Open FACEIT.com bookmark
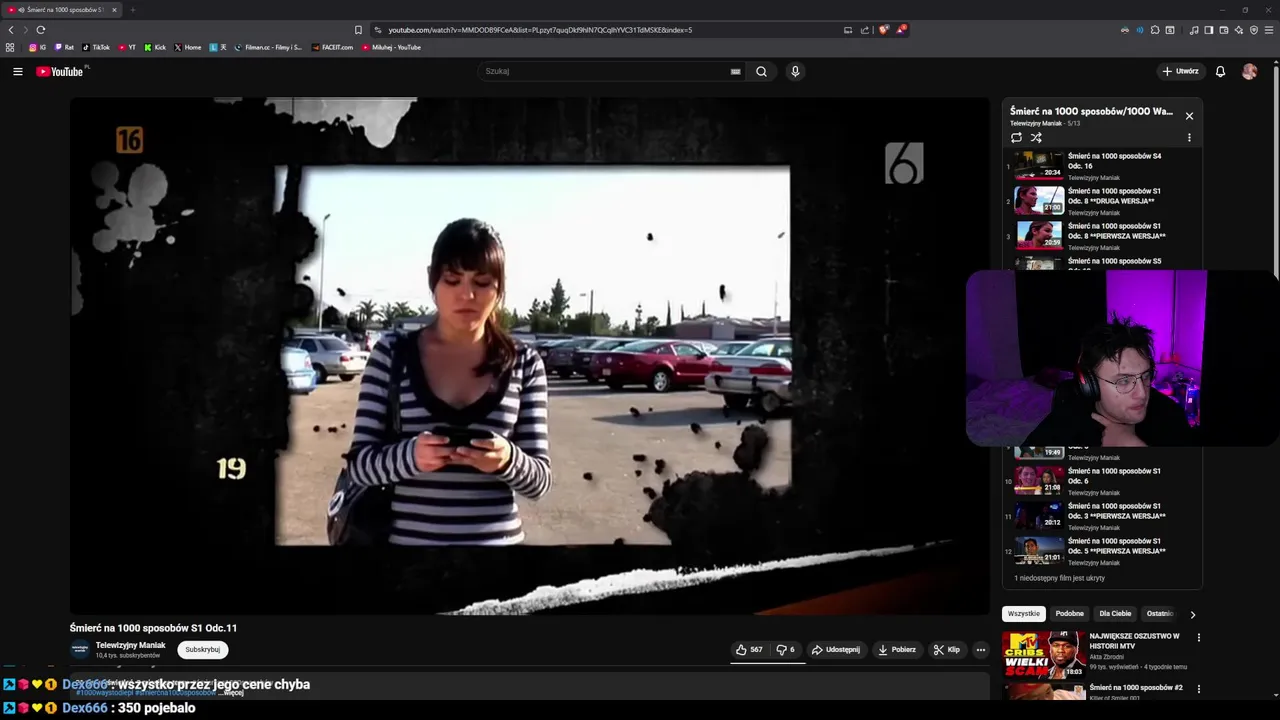 (333, 47)
